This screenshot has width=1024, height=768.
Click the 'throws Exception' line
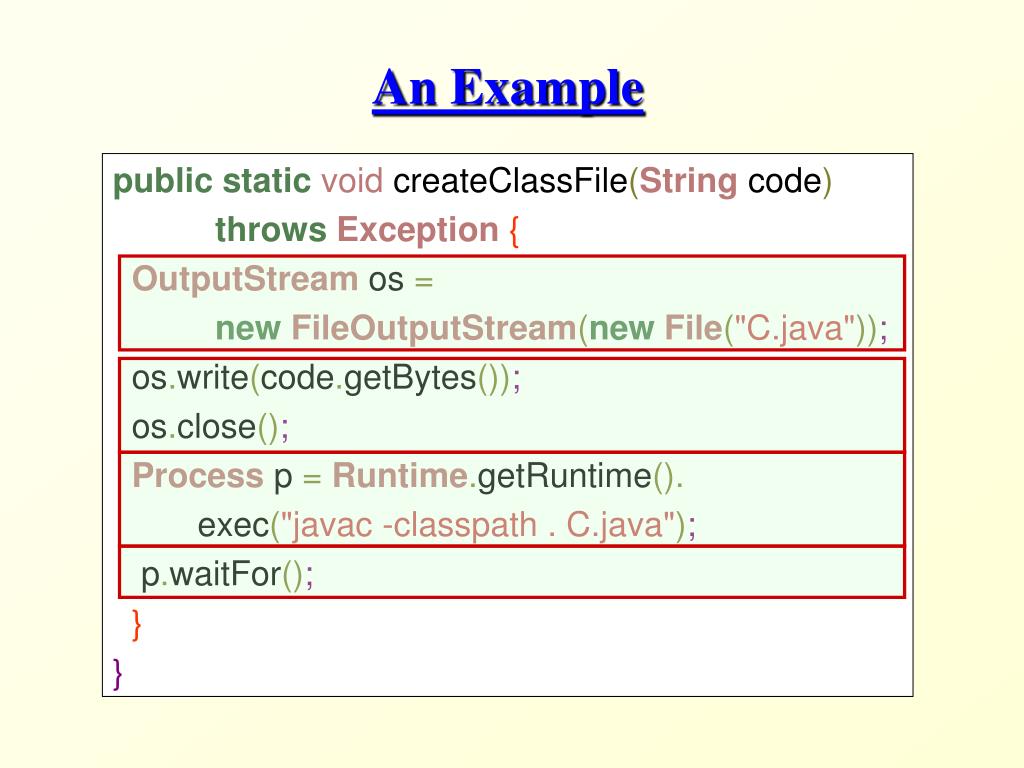click(x=367, y=231)
